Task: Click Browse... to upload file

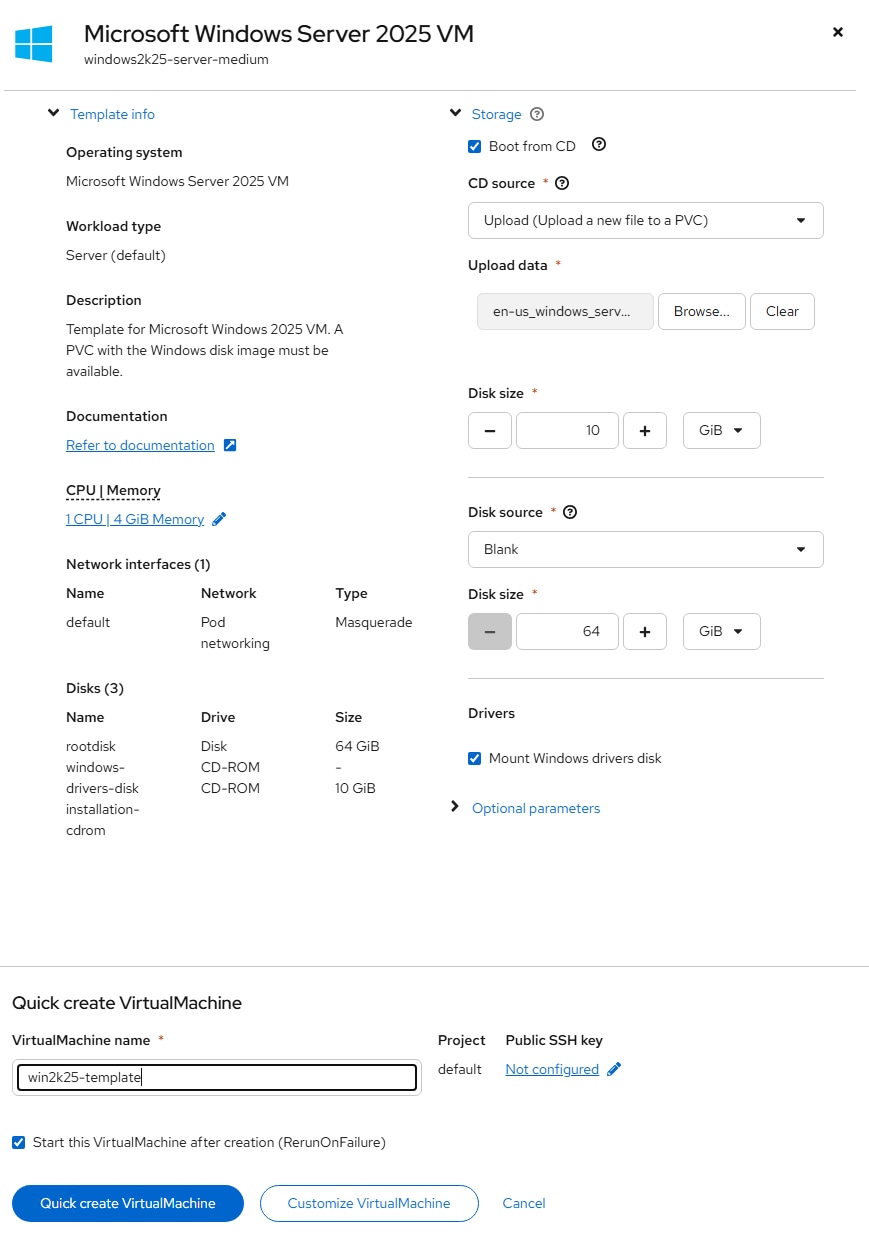Action: [x=702, y=311]
